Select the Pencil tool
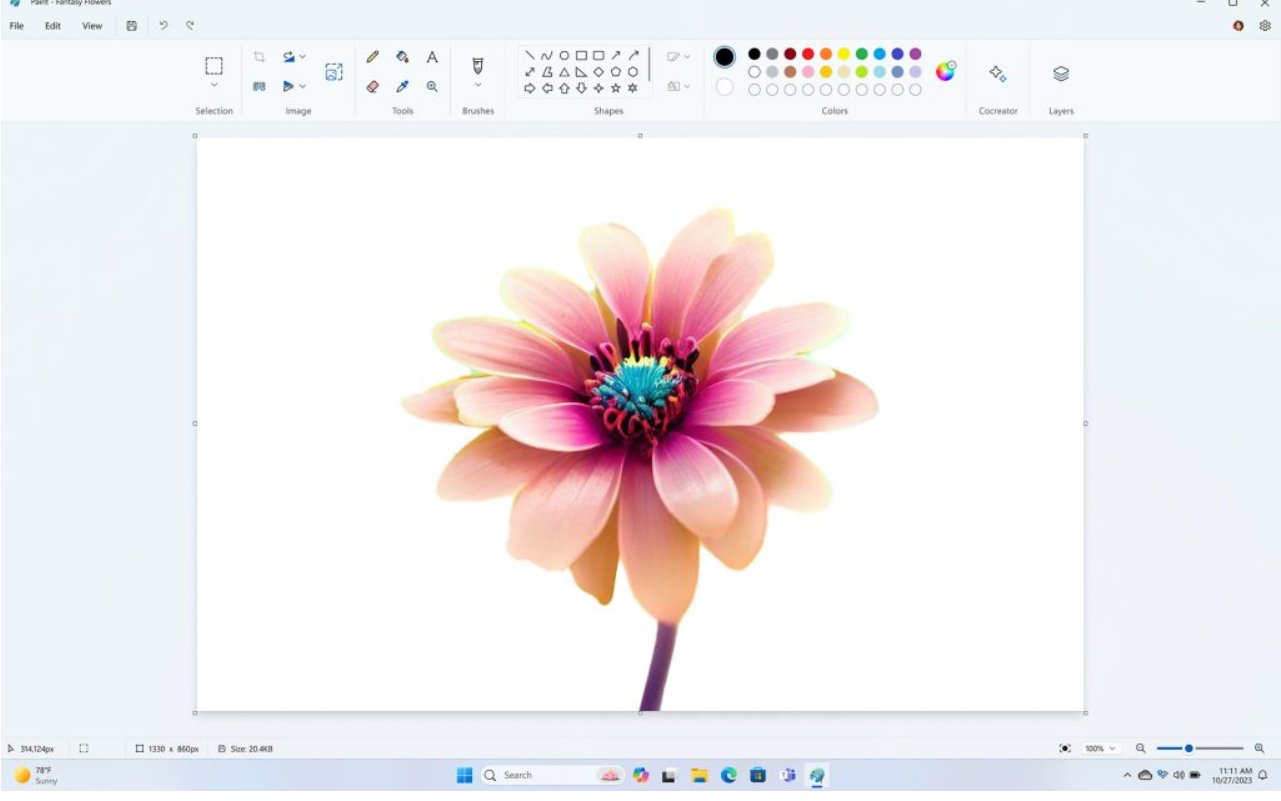 [373, 57]
